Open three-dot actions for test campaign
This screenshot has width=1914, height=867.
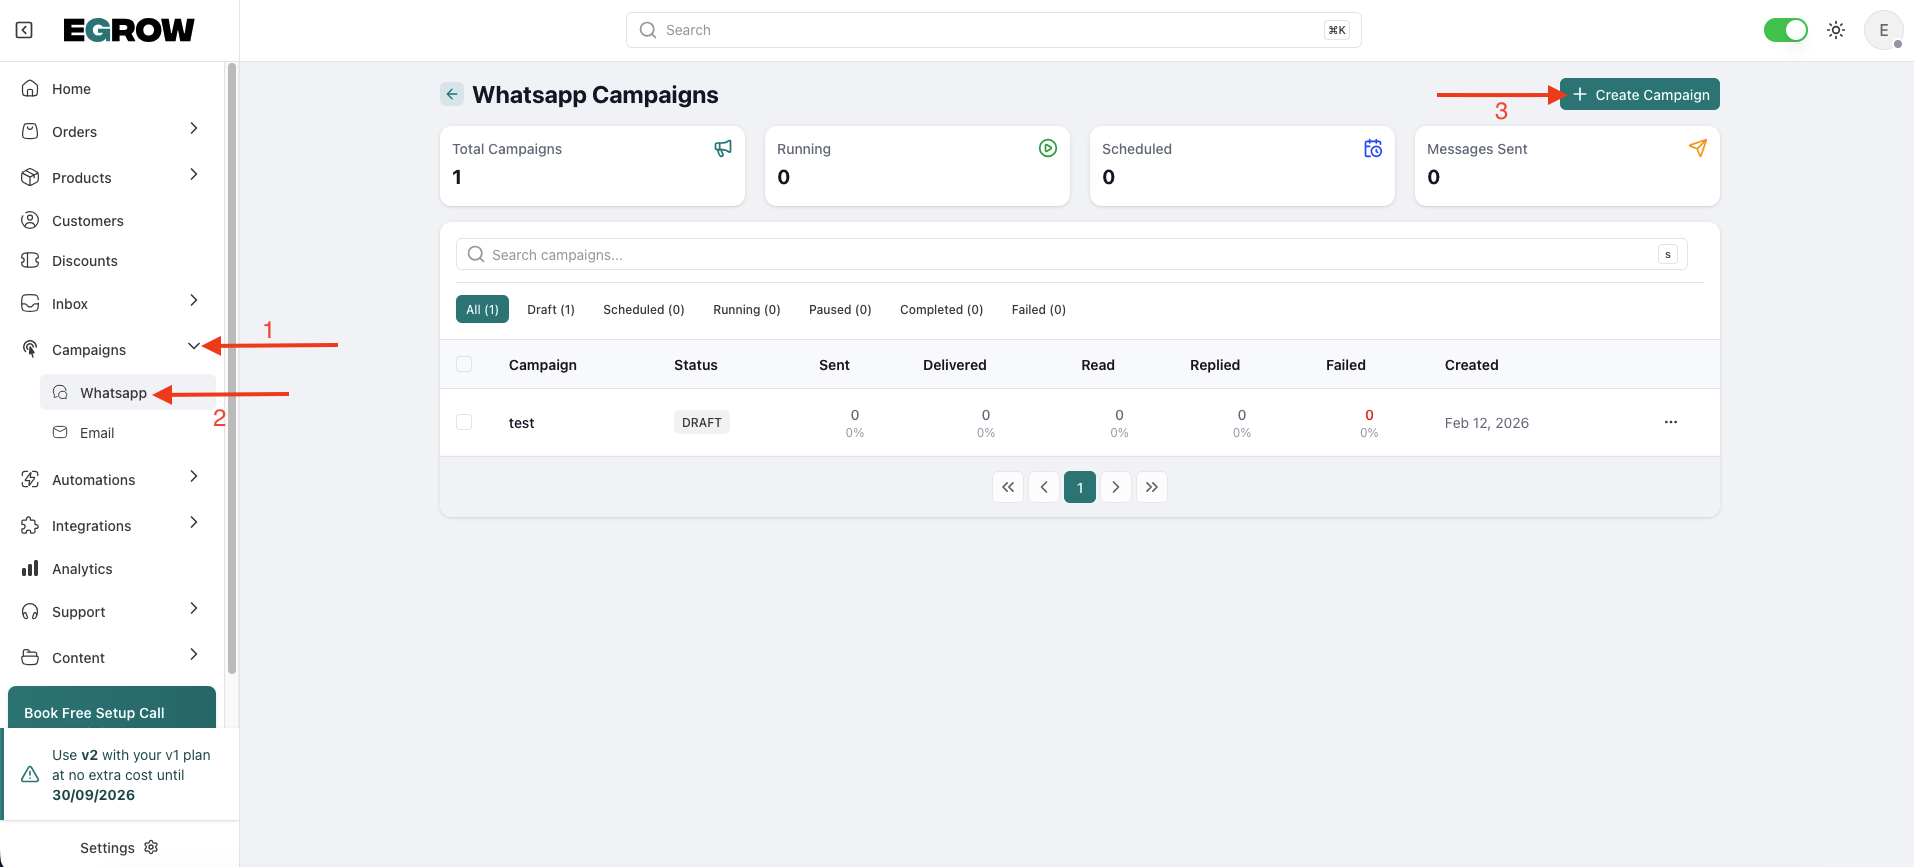point(1670,422)
